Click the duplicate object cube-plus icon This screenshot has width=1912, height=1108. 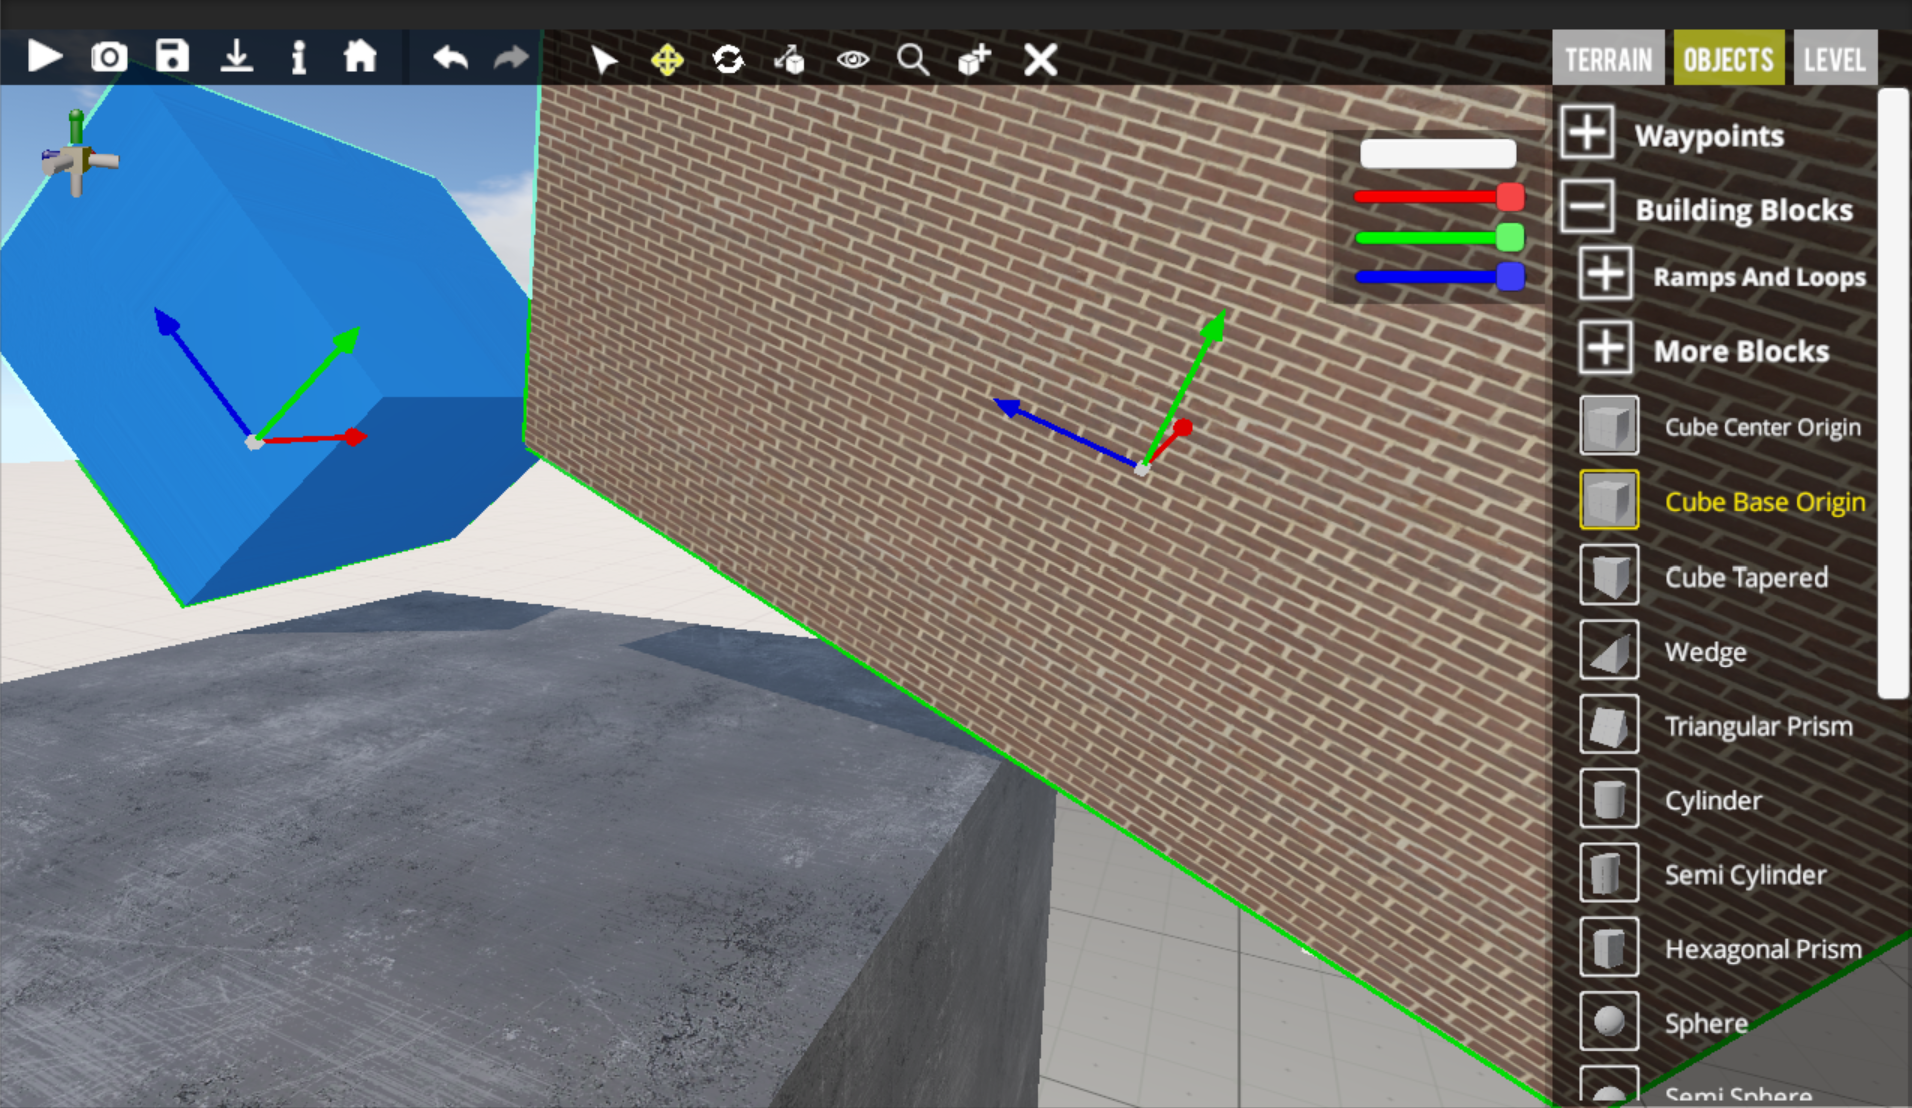[x=975, y=60]
